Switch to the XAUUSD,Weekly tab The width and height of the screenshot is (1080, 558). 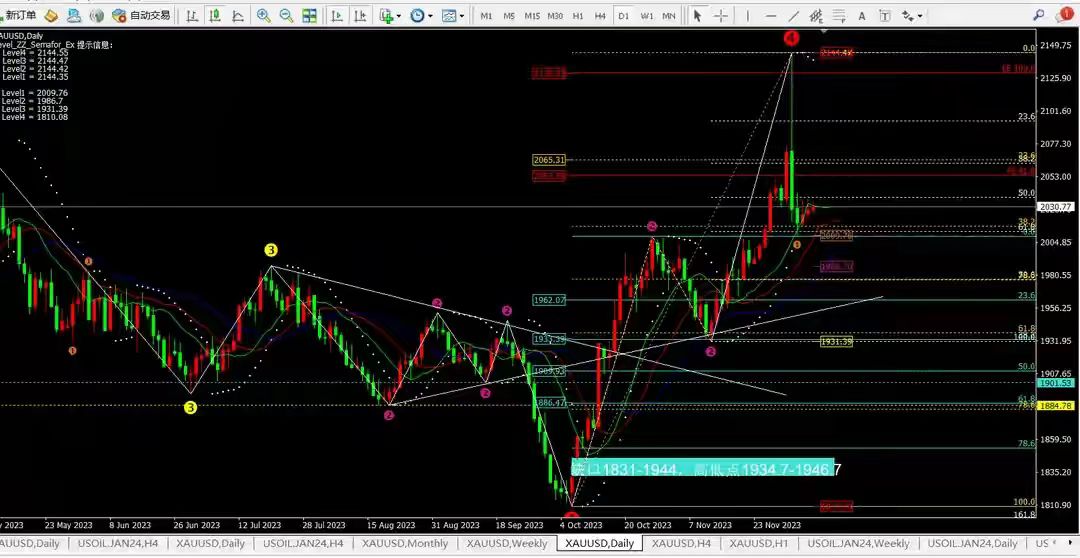[506, 544]
